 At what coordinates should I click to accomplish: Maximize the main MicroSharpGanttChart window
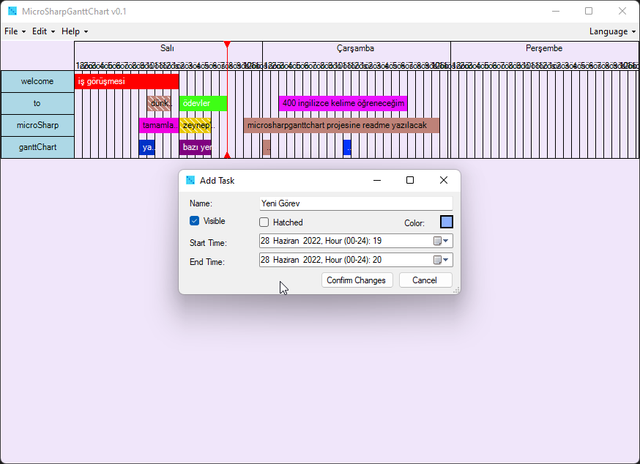(x=588, y=11)
